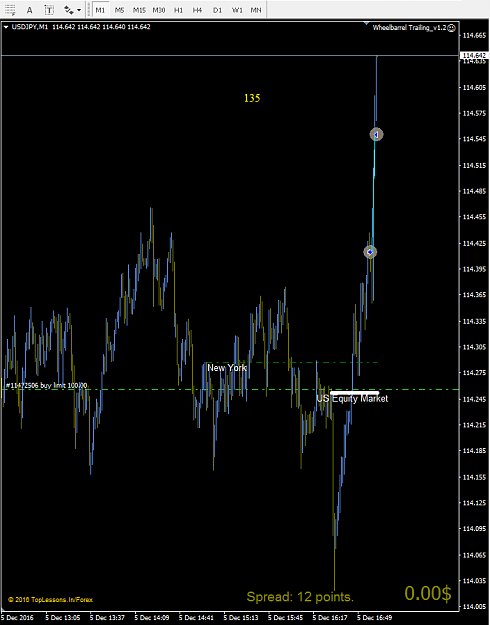
Task: Switch to D1 daily timeframe
Action: 217,10
